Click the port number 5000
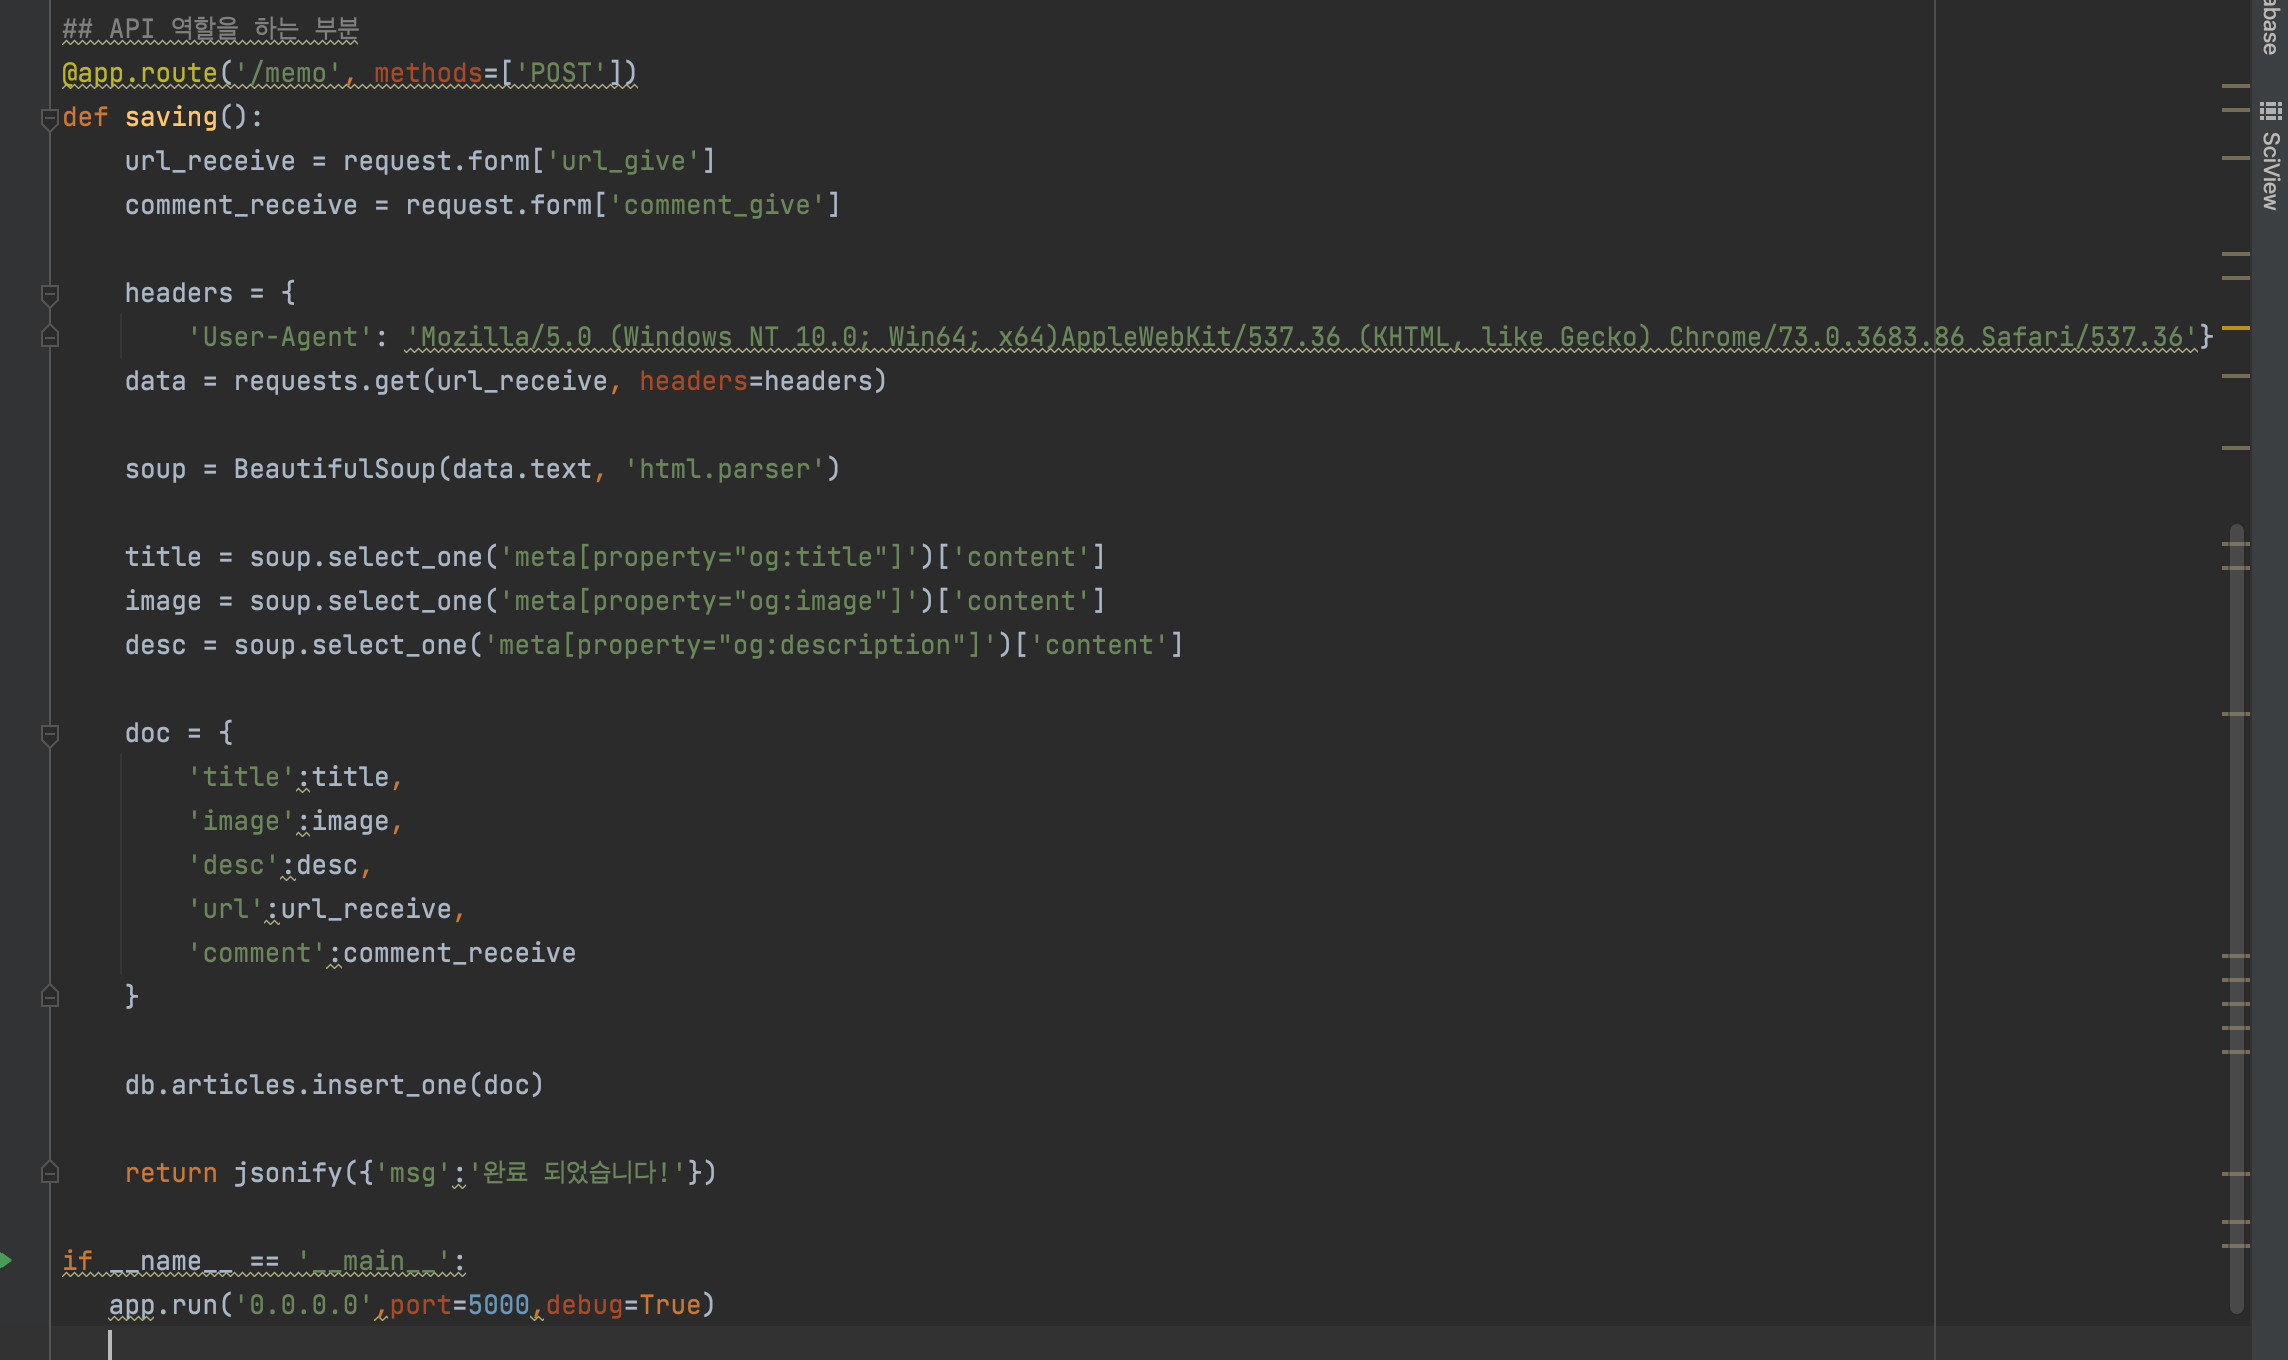 498,1305
